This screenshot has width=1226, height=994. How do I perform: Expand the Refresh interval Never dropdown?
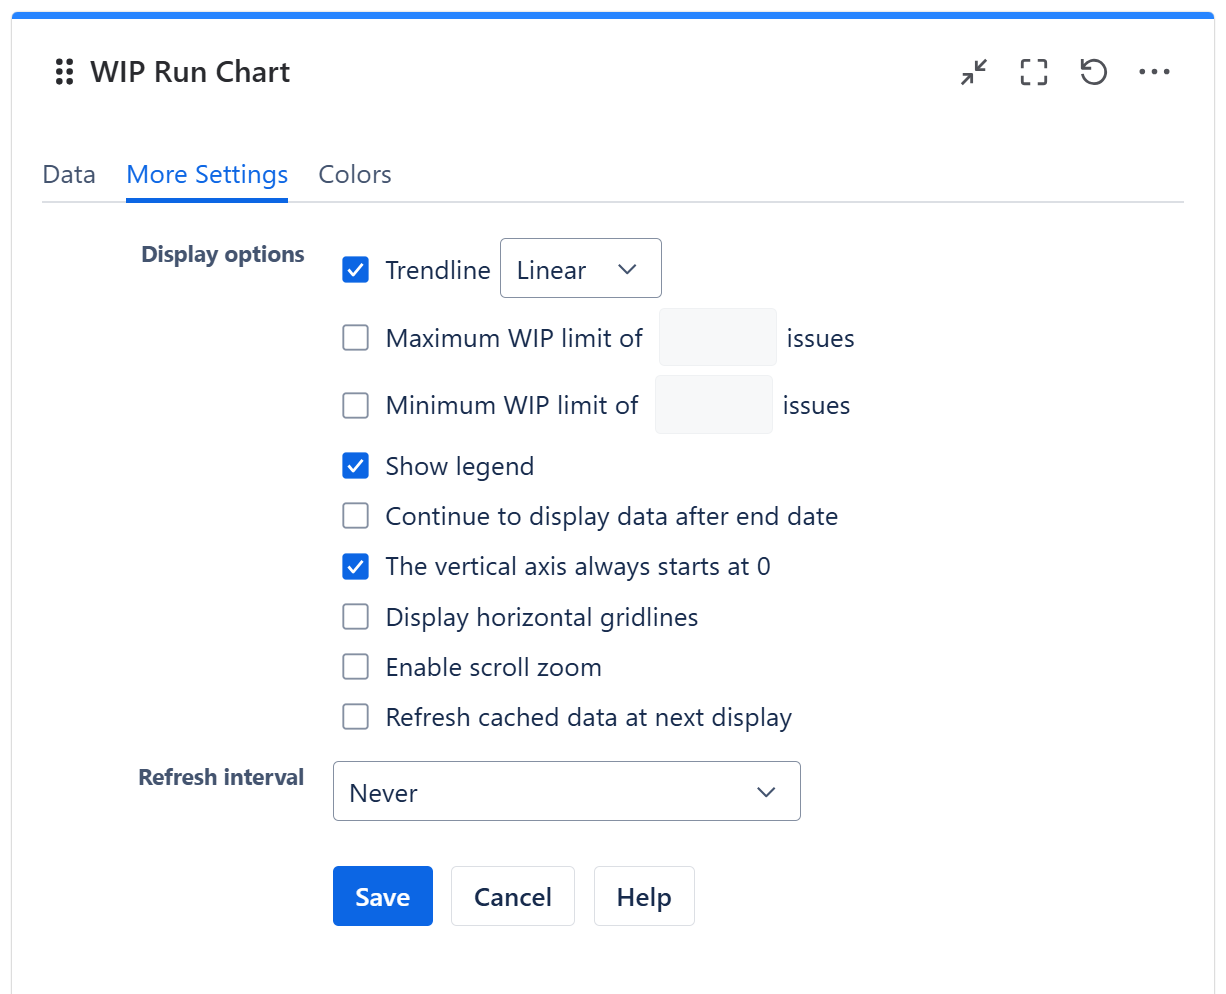click(x=566, y=792)
